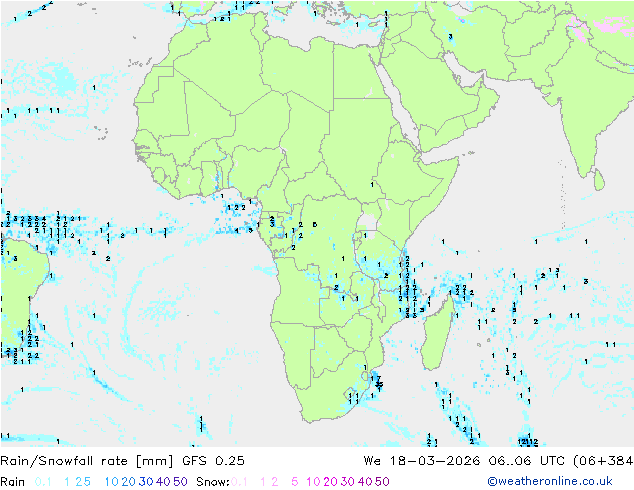Pick the Rain 0.1 legend color value
Screen dimensions: 634x490
43,482
